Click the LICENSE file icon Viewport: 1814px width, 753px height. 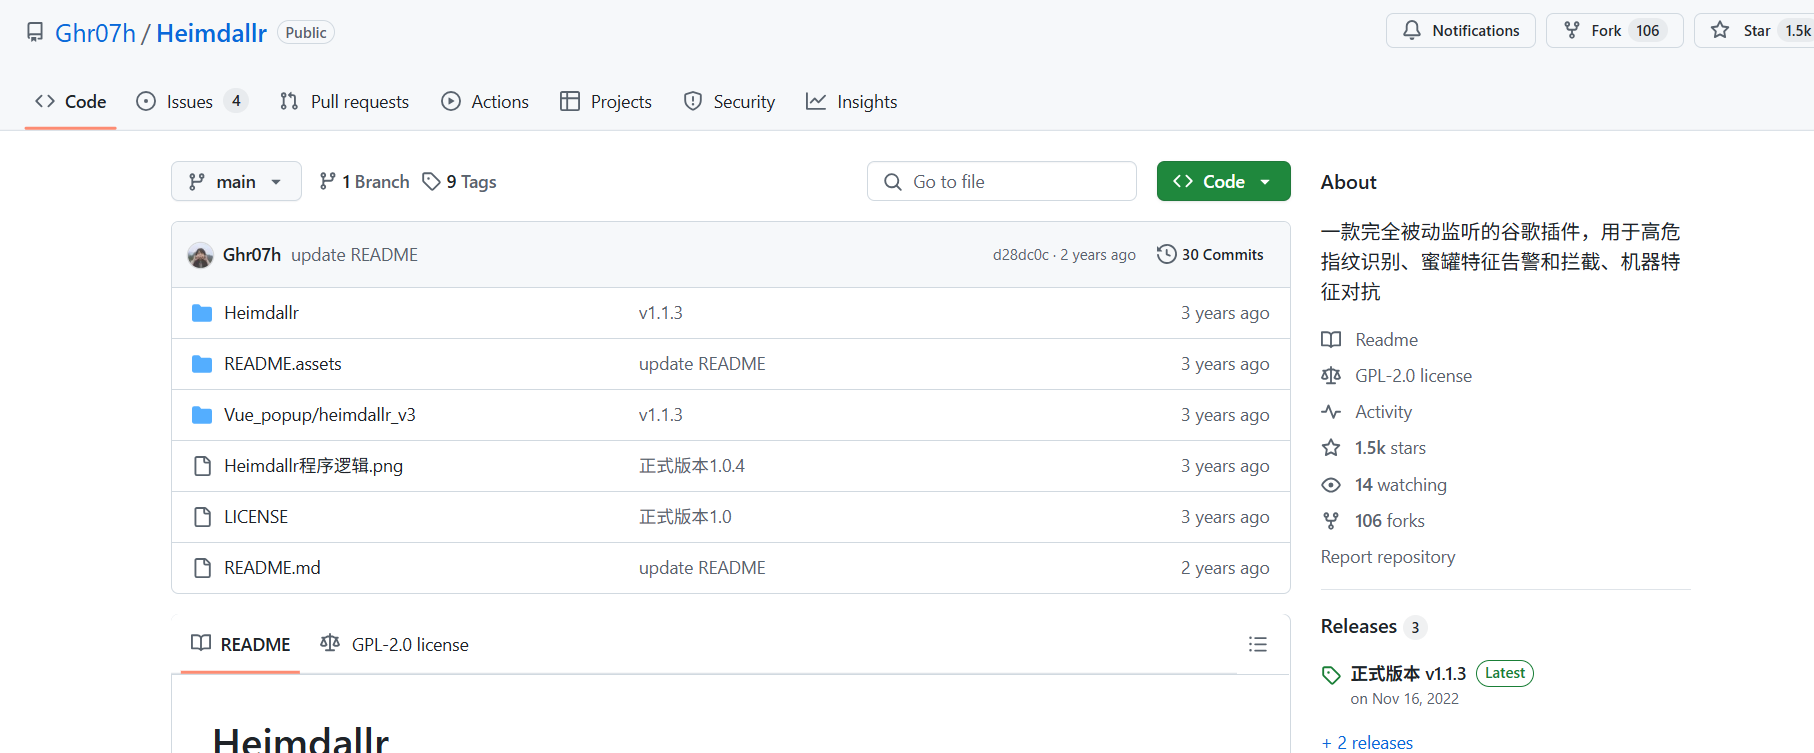click(x=202, y=517)
